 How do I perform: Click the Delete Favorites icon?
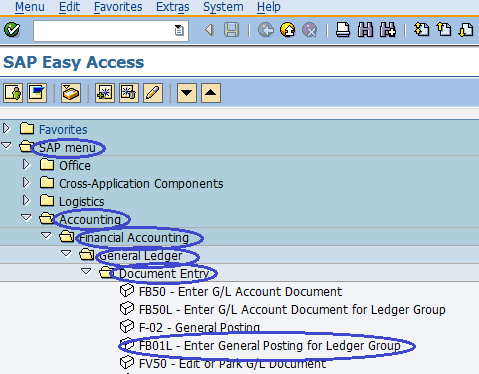click(x=129, y=93)
